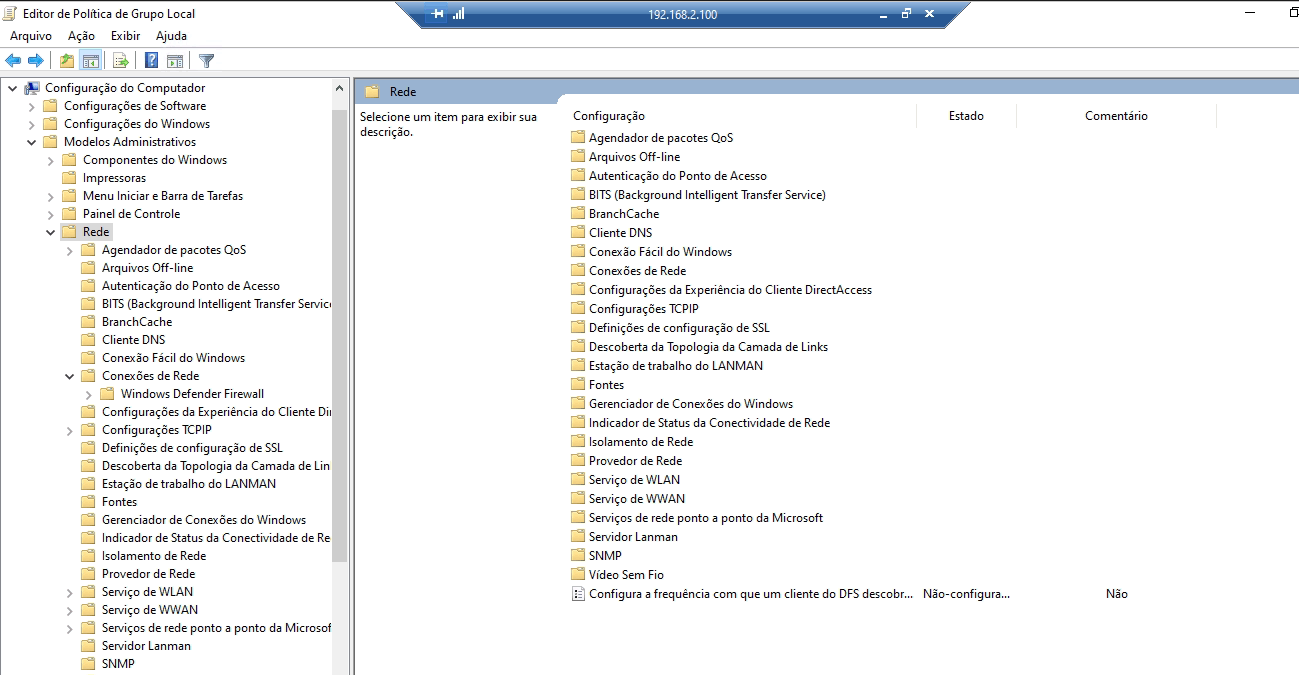1299x675 pixels.
Task: Expand Painel de Controle in tree
Action: tap(50, 214)
